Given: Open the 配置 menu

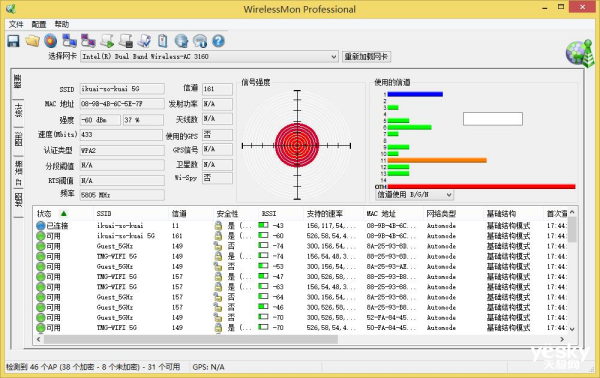Looking at the screenshot, I should coord(39,24).
